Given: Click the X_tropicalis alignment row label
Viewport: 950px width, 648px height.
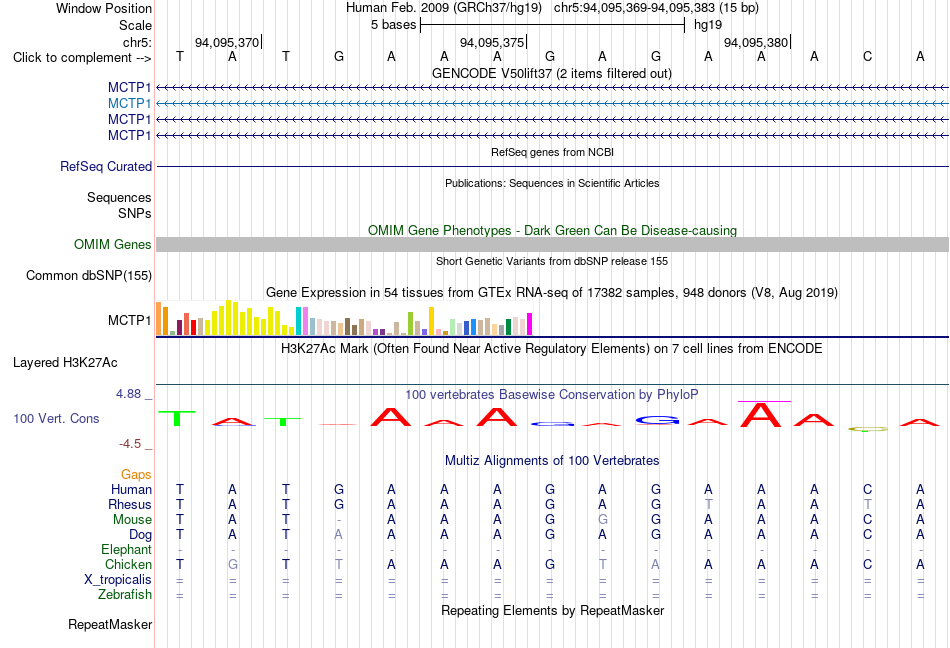Looking at the screenshot, I should tap(118, 580).
